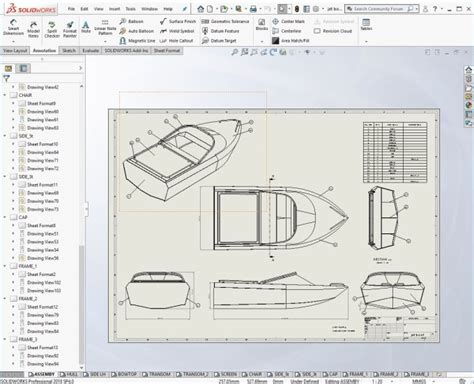474x384 pixels.
Task: Open the Geometric Tolerance tool
Action: point(225,21)
